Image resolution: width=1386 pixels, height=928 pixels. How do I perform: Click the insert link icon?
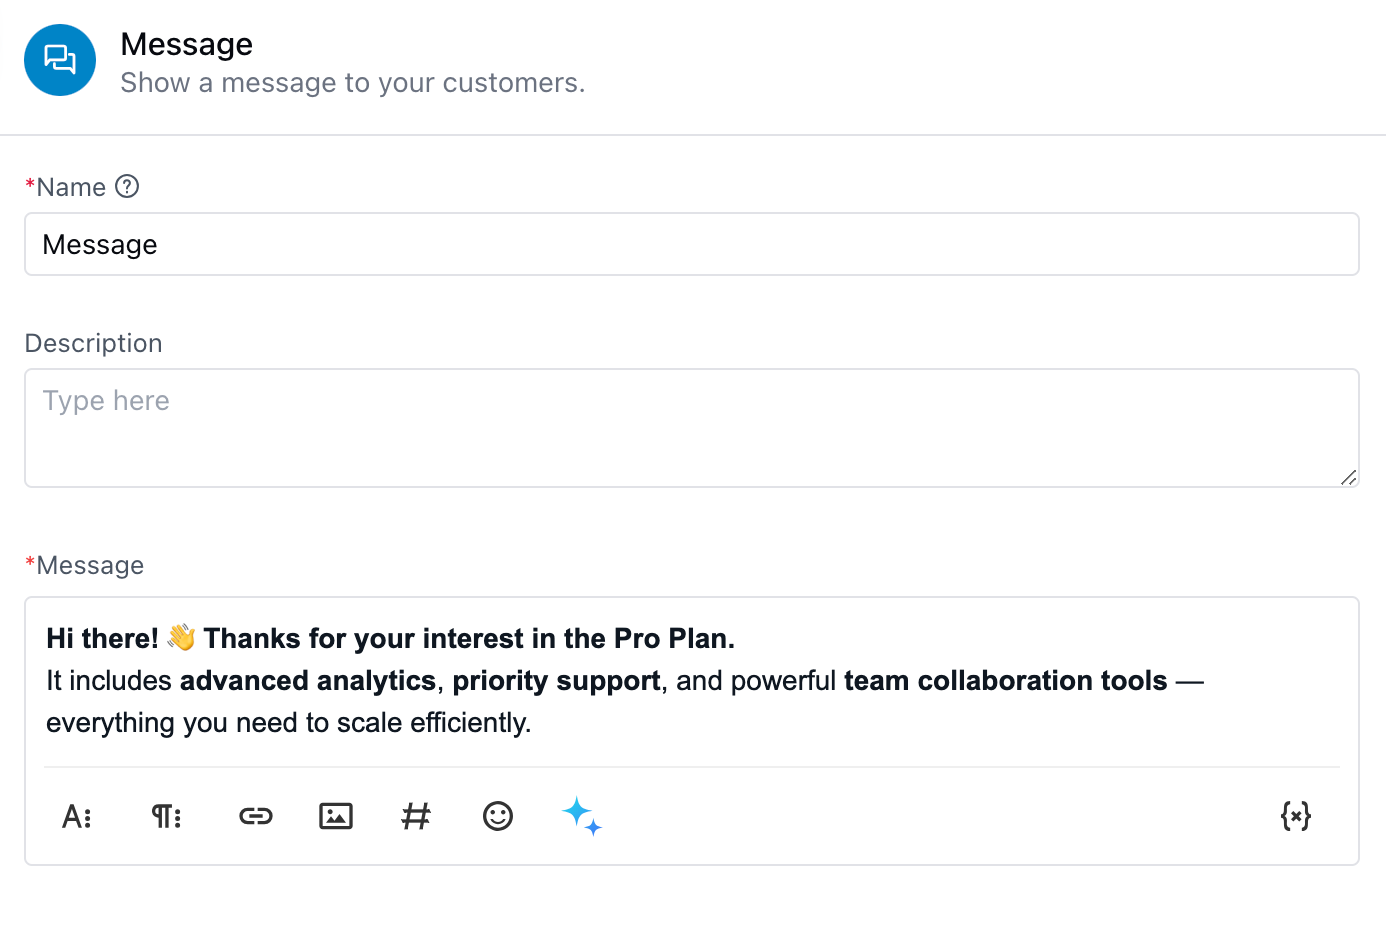point(256,816)
